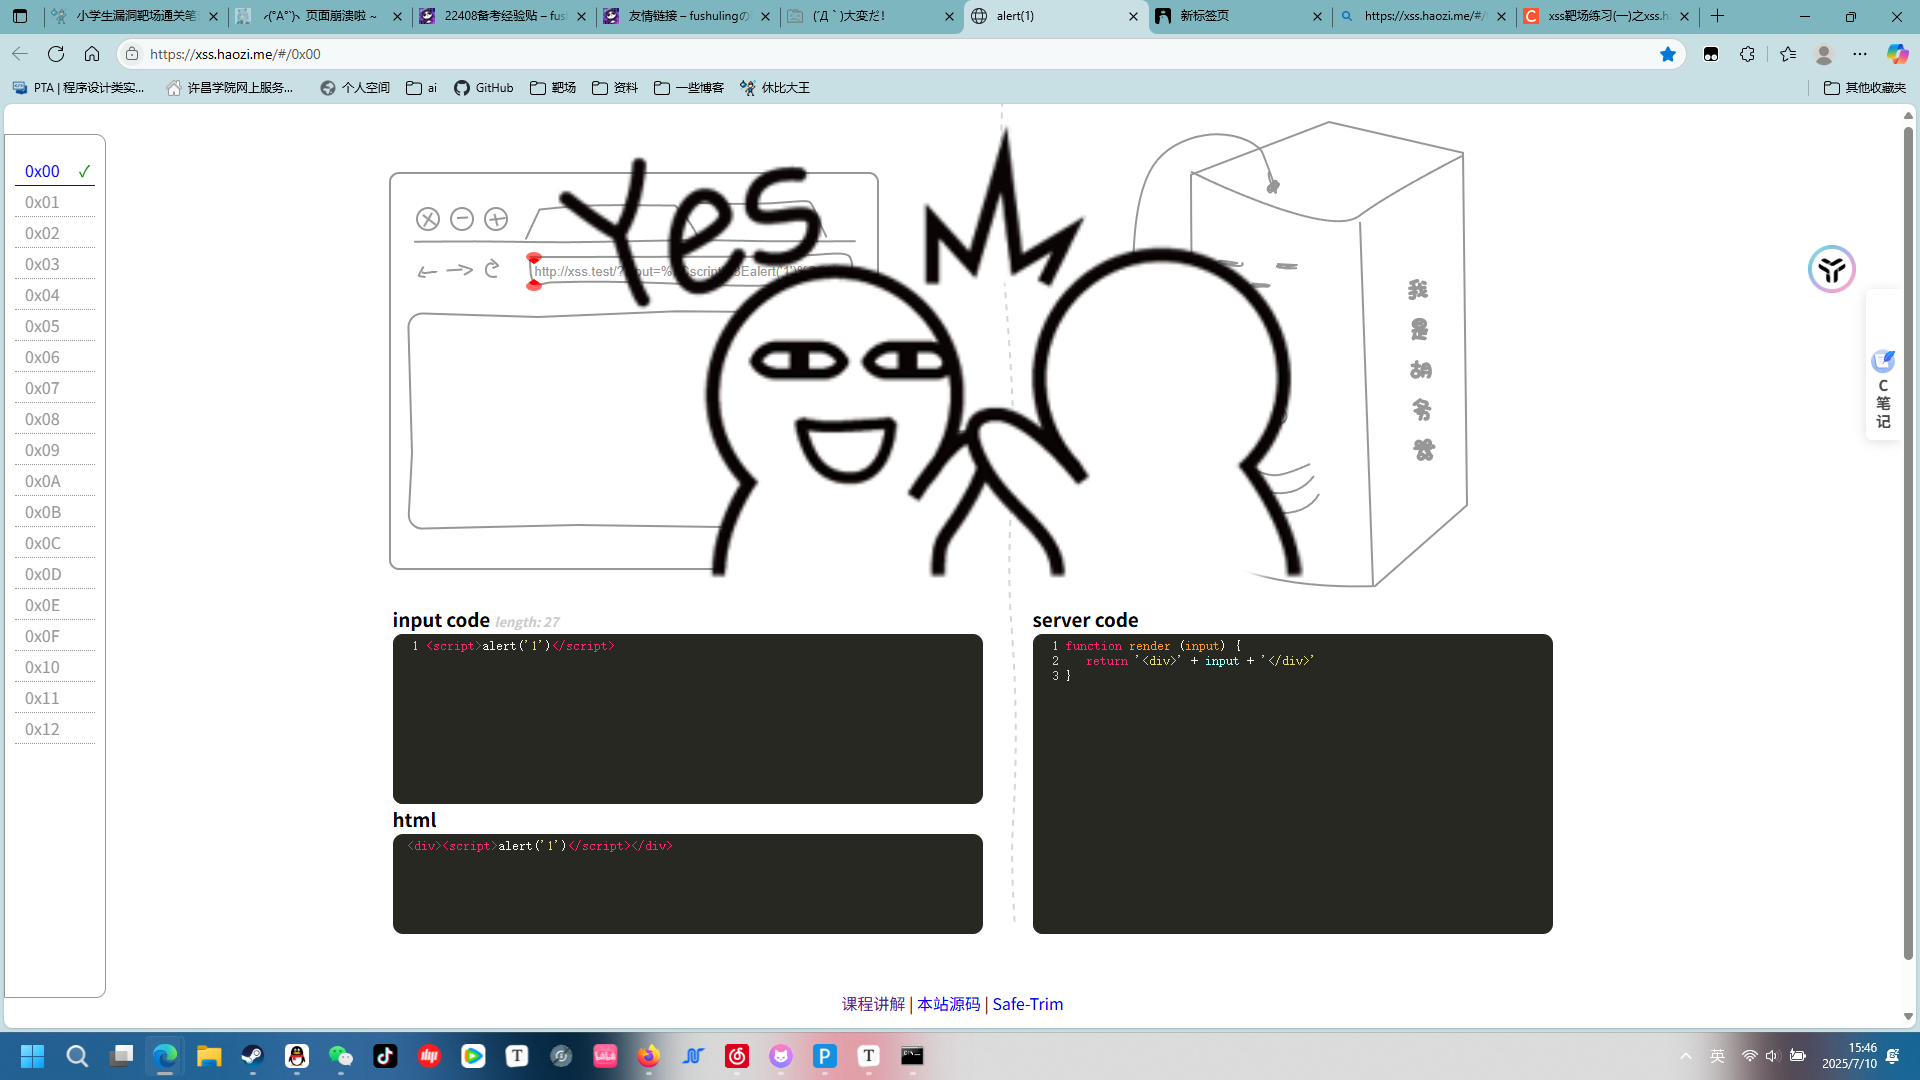This screenshot has width=1920, height=1080.
Task: Select level 0x02 in the sidebar
Action: tap(55, 233)
